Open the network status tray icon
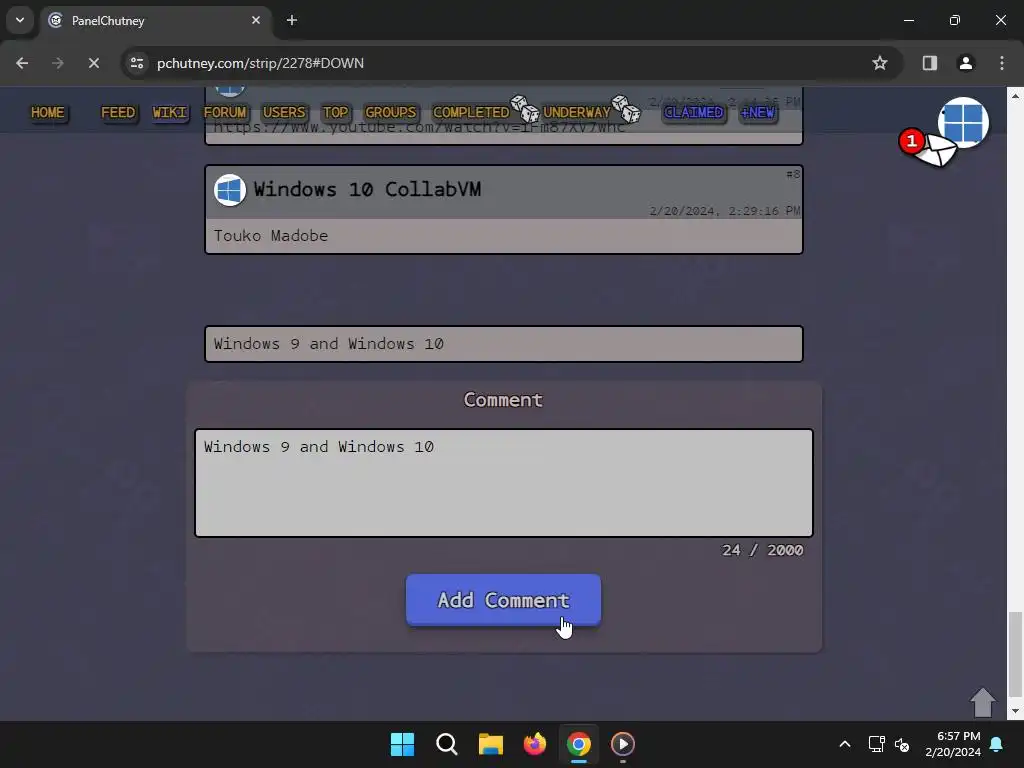This screenshot has width=1024, height=768. click(876, 744)
